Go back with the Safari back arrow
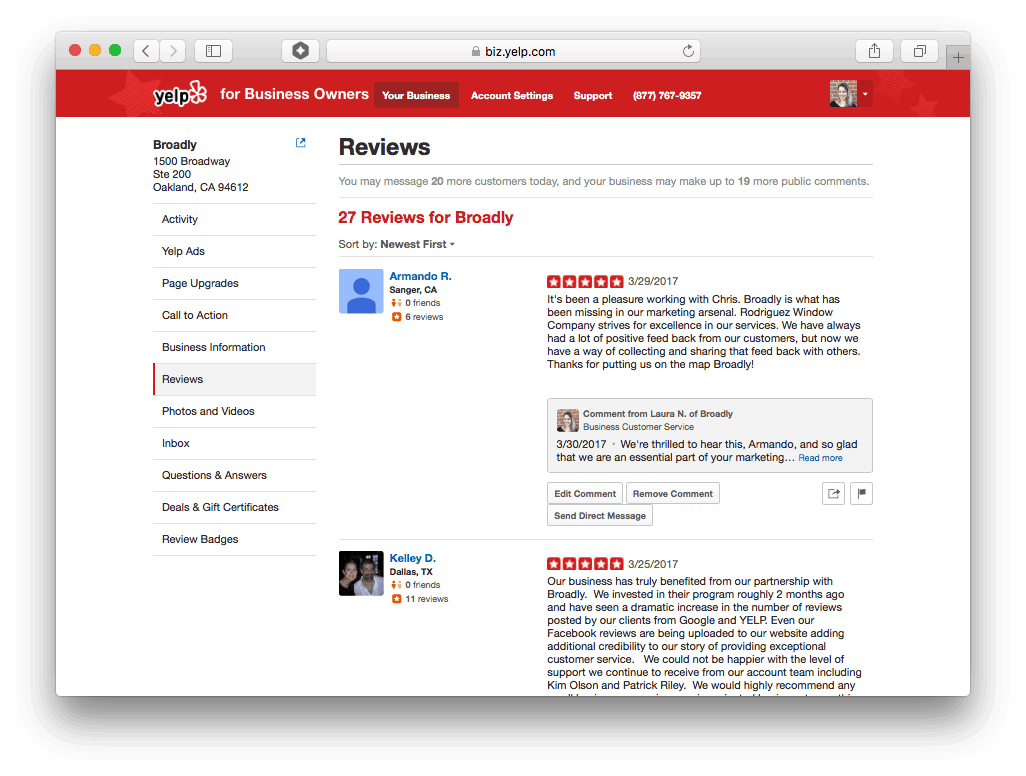 [147, 51]
